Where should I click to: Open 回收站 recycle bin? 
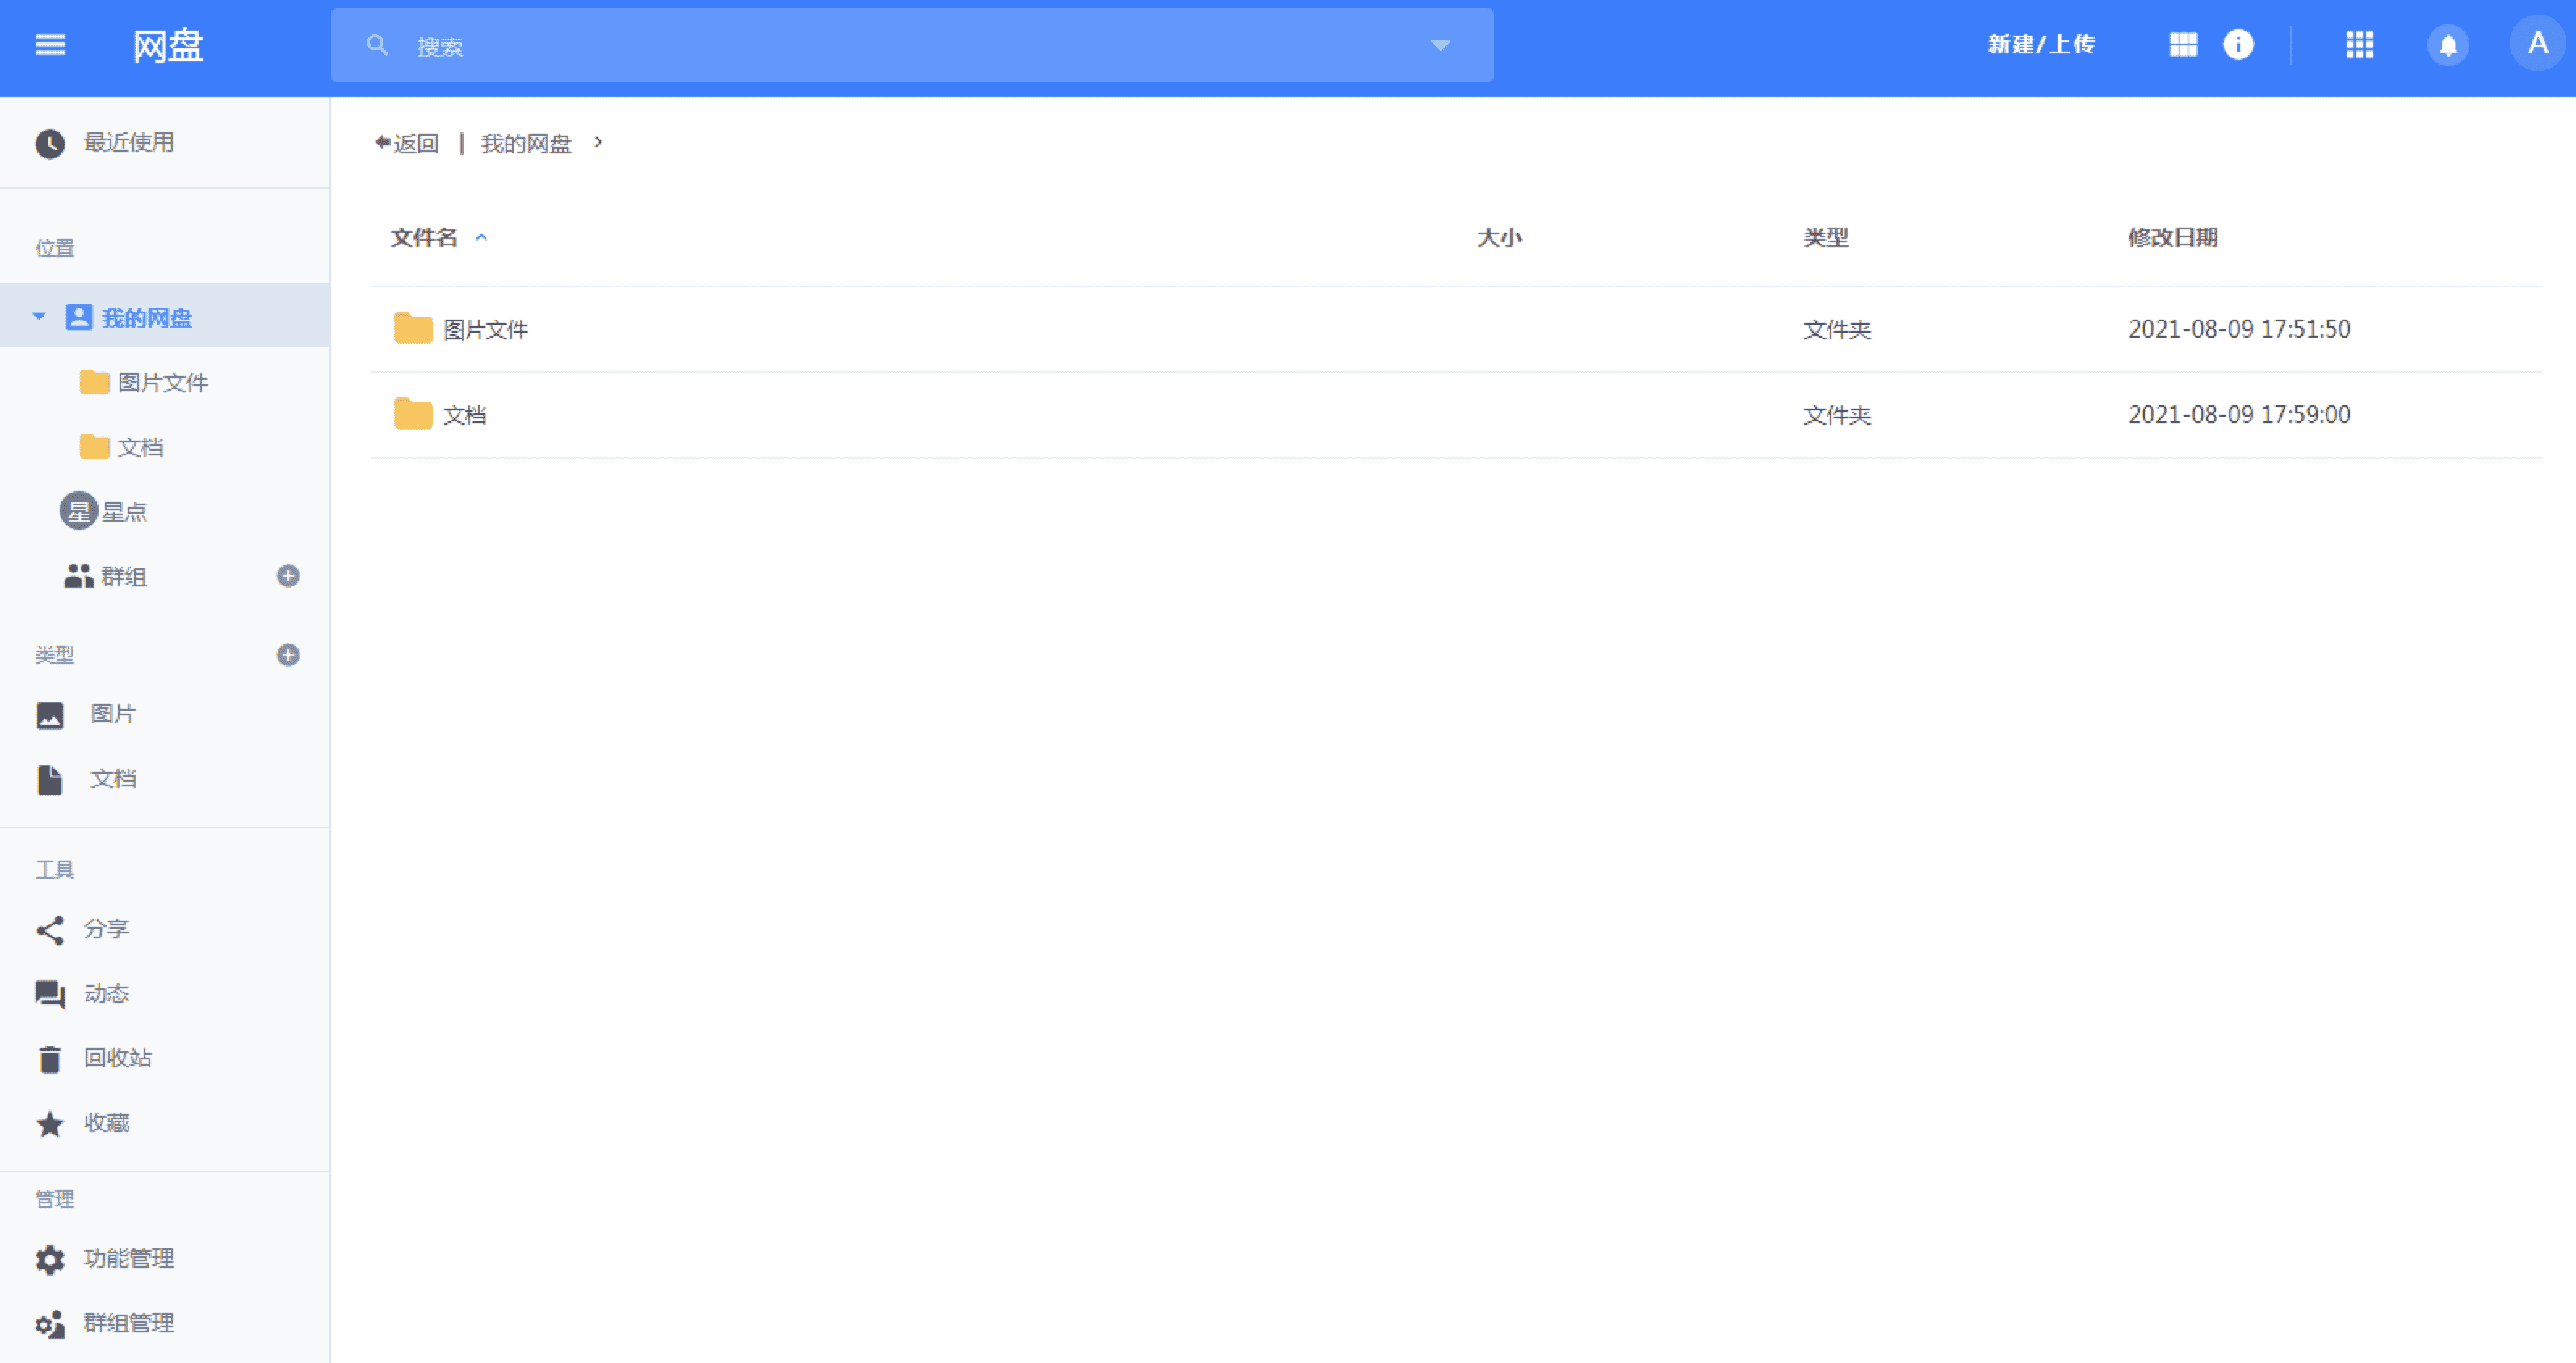(117, 1058)
